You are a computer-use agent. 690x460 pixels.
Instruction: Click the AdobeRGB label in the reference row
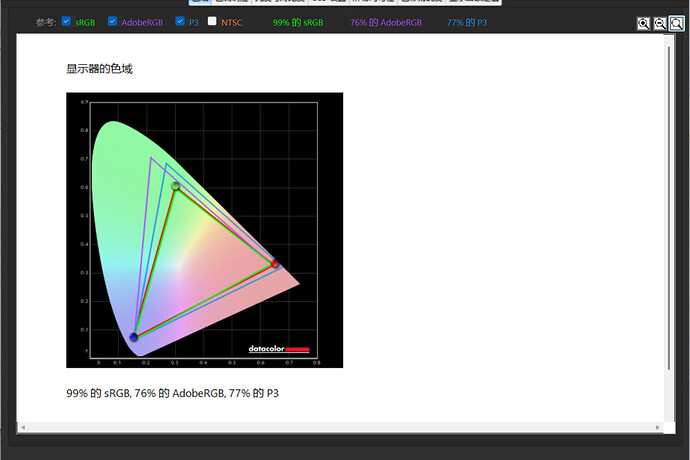point(142,22)
